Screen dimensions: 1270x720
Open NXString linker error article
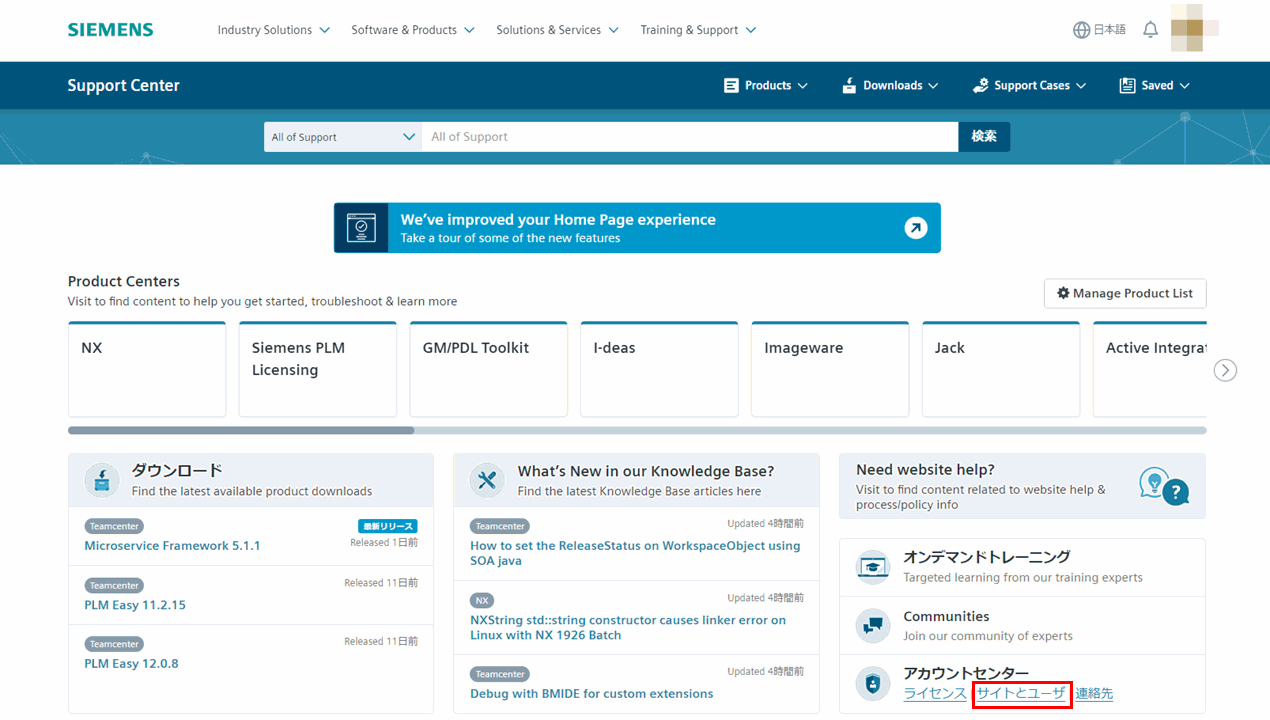click(x=628, y=627)
